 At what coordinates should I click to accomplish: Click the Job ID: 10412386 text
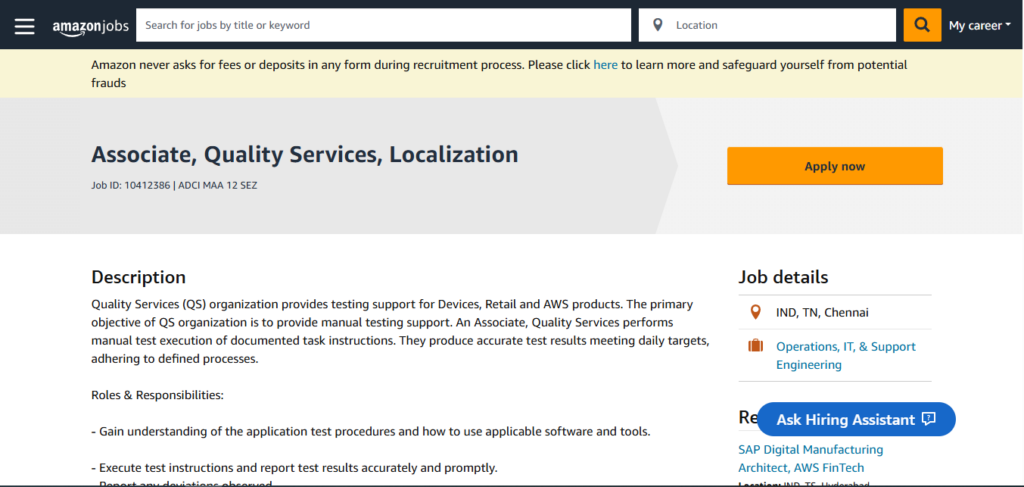(x=131, y=185)
